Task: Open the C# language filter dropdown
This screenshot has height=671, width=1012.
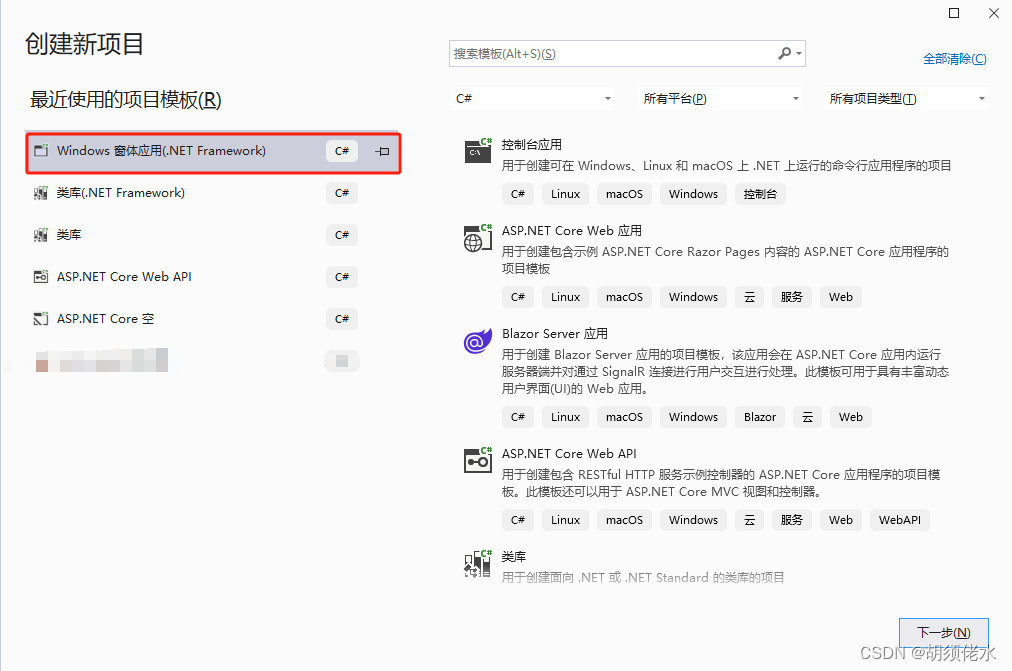Action: tap(531, 99)
